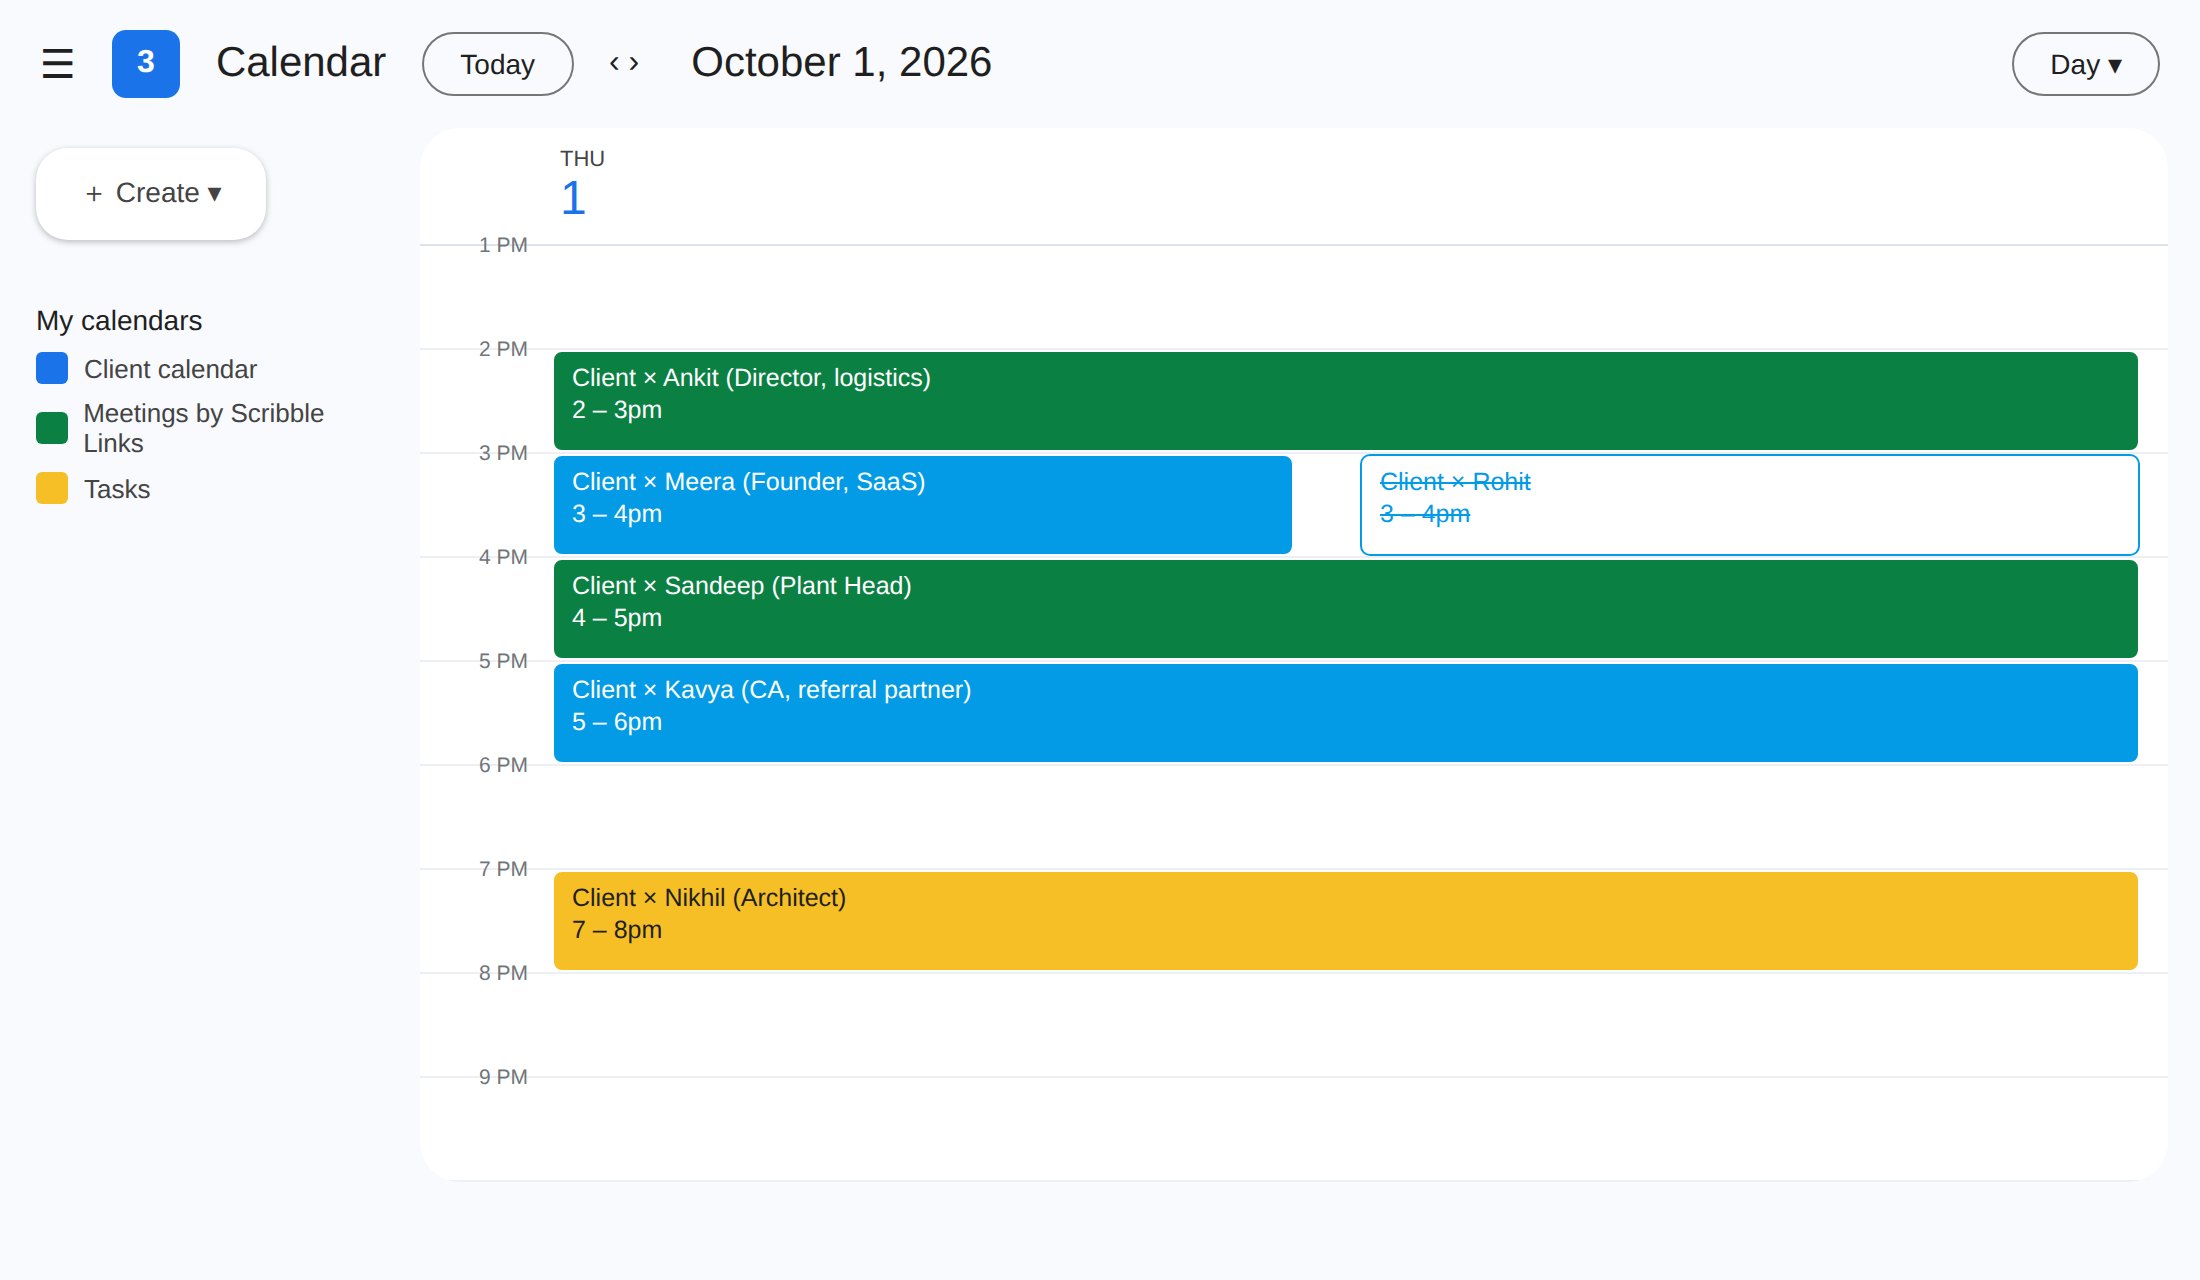The width and height of the screenshot is (2200, 1280).
Task: Click the 1 PM time label
Action: click(x=503, y=245)
